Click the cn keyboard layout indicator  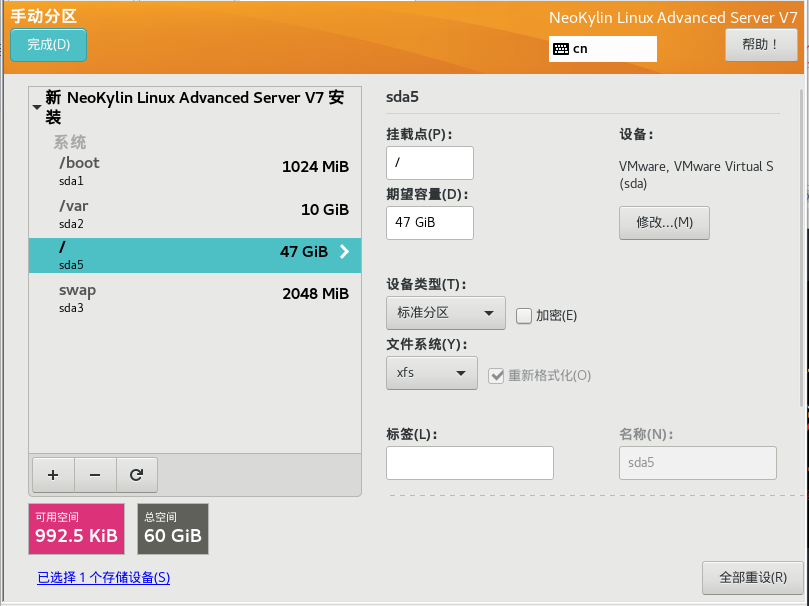point(603,49)
